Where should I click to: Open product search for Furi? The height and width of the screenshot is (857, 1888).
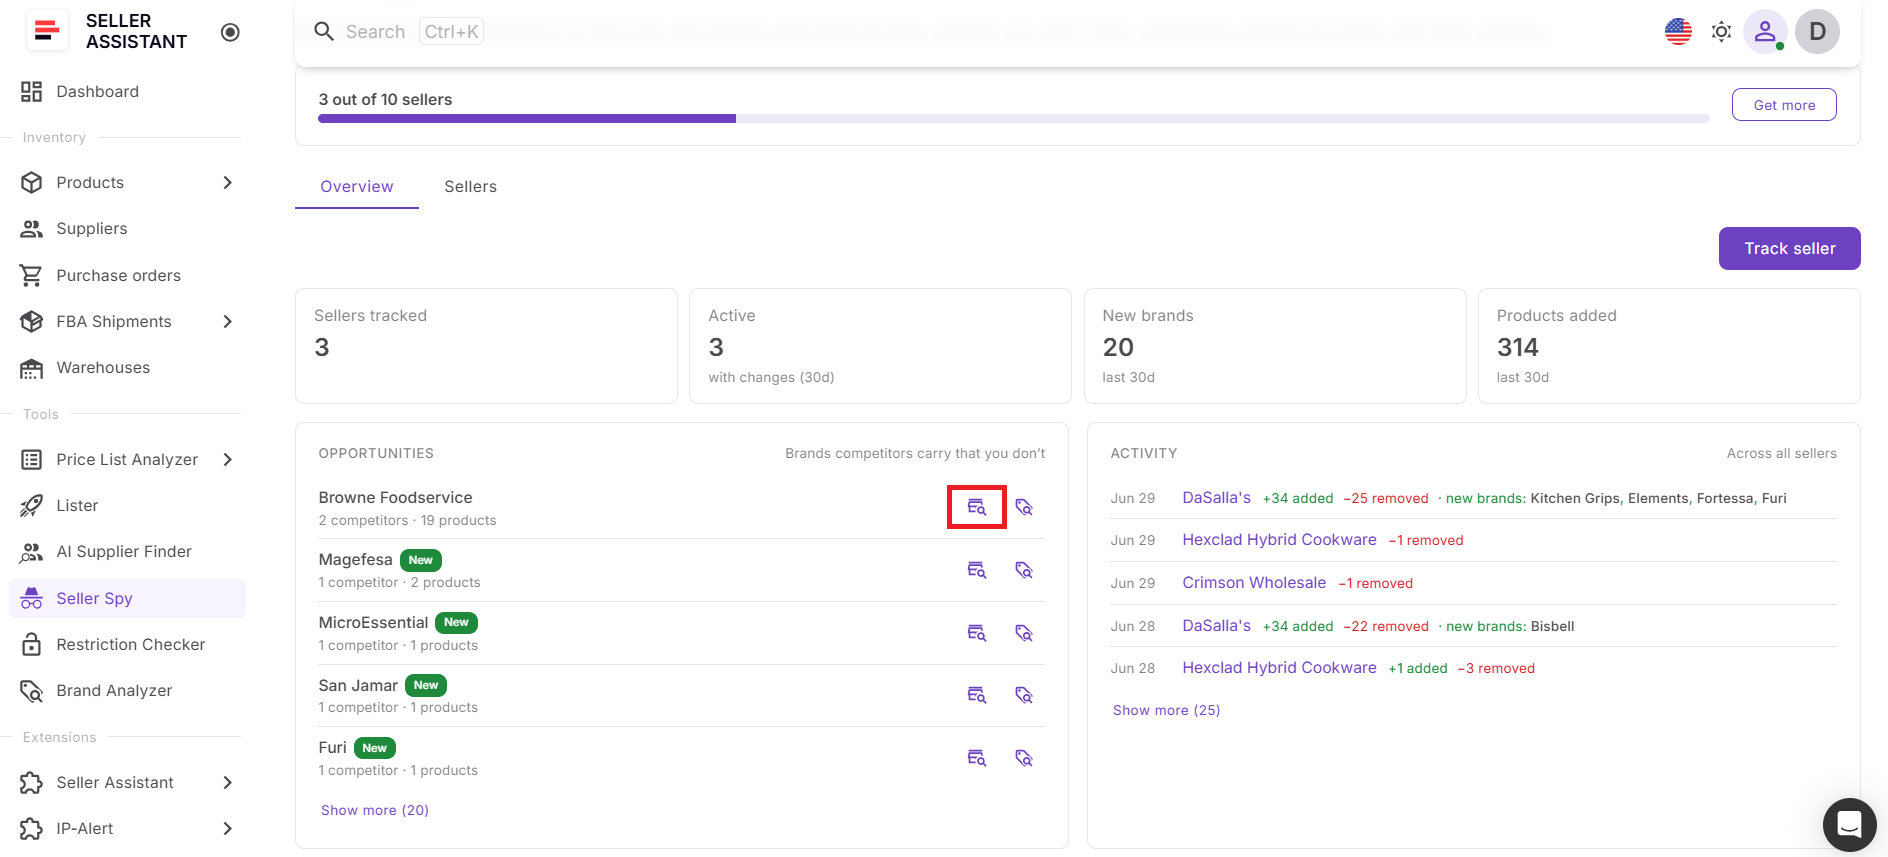977,758
